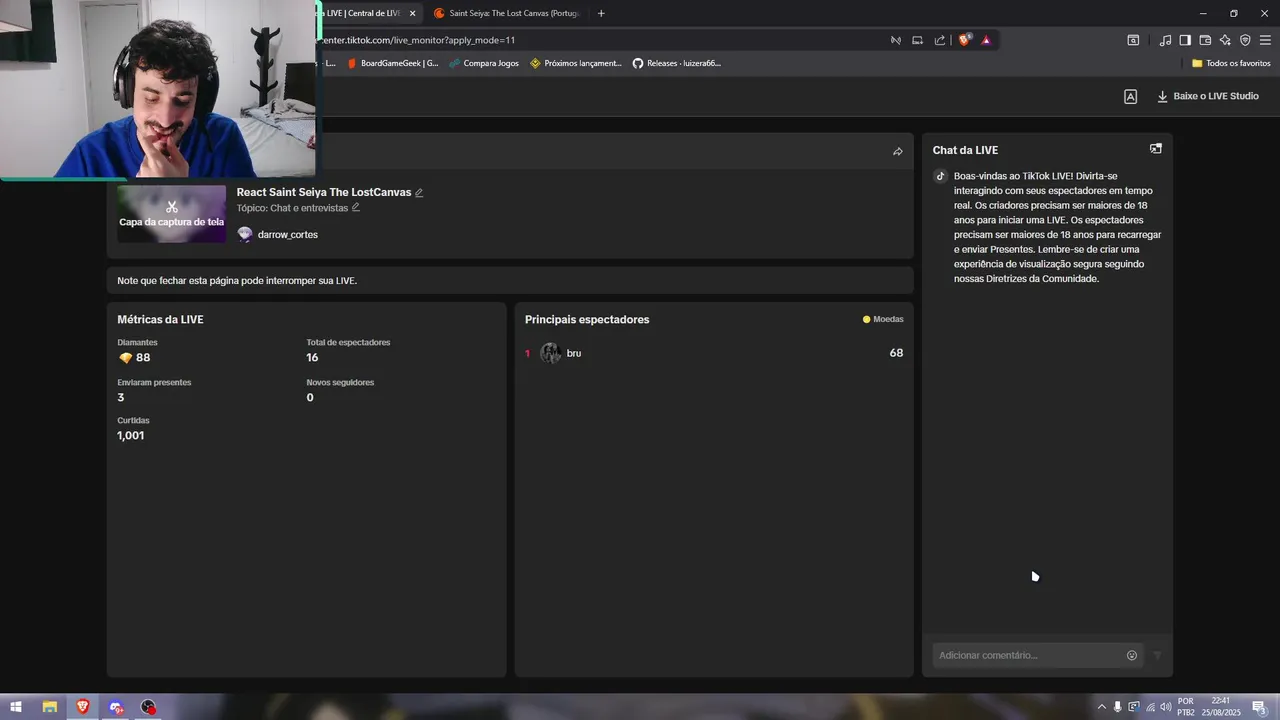This screenshot has height=720, width=1280.
Task: Open the browser hamburger menu
Action: pyautogui.click(x=1265, y=40)
